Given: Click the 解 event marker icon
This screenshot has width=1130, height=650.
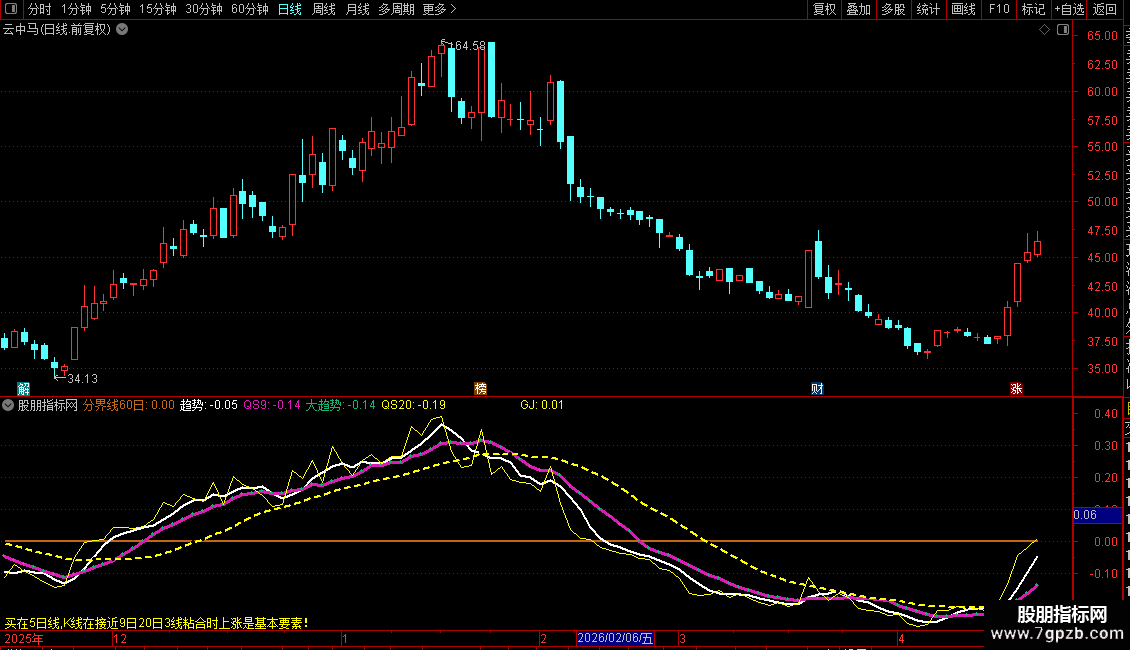Looking at the screenshot, I should click(x=24, y=389).
